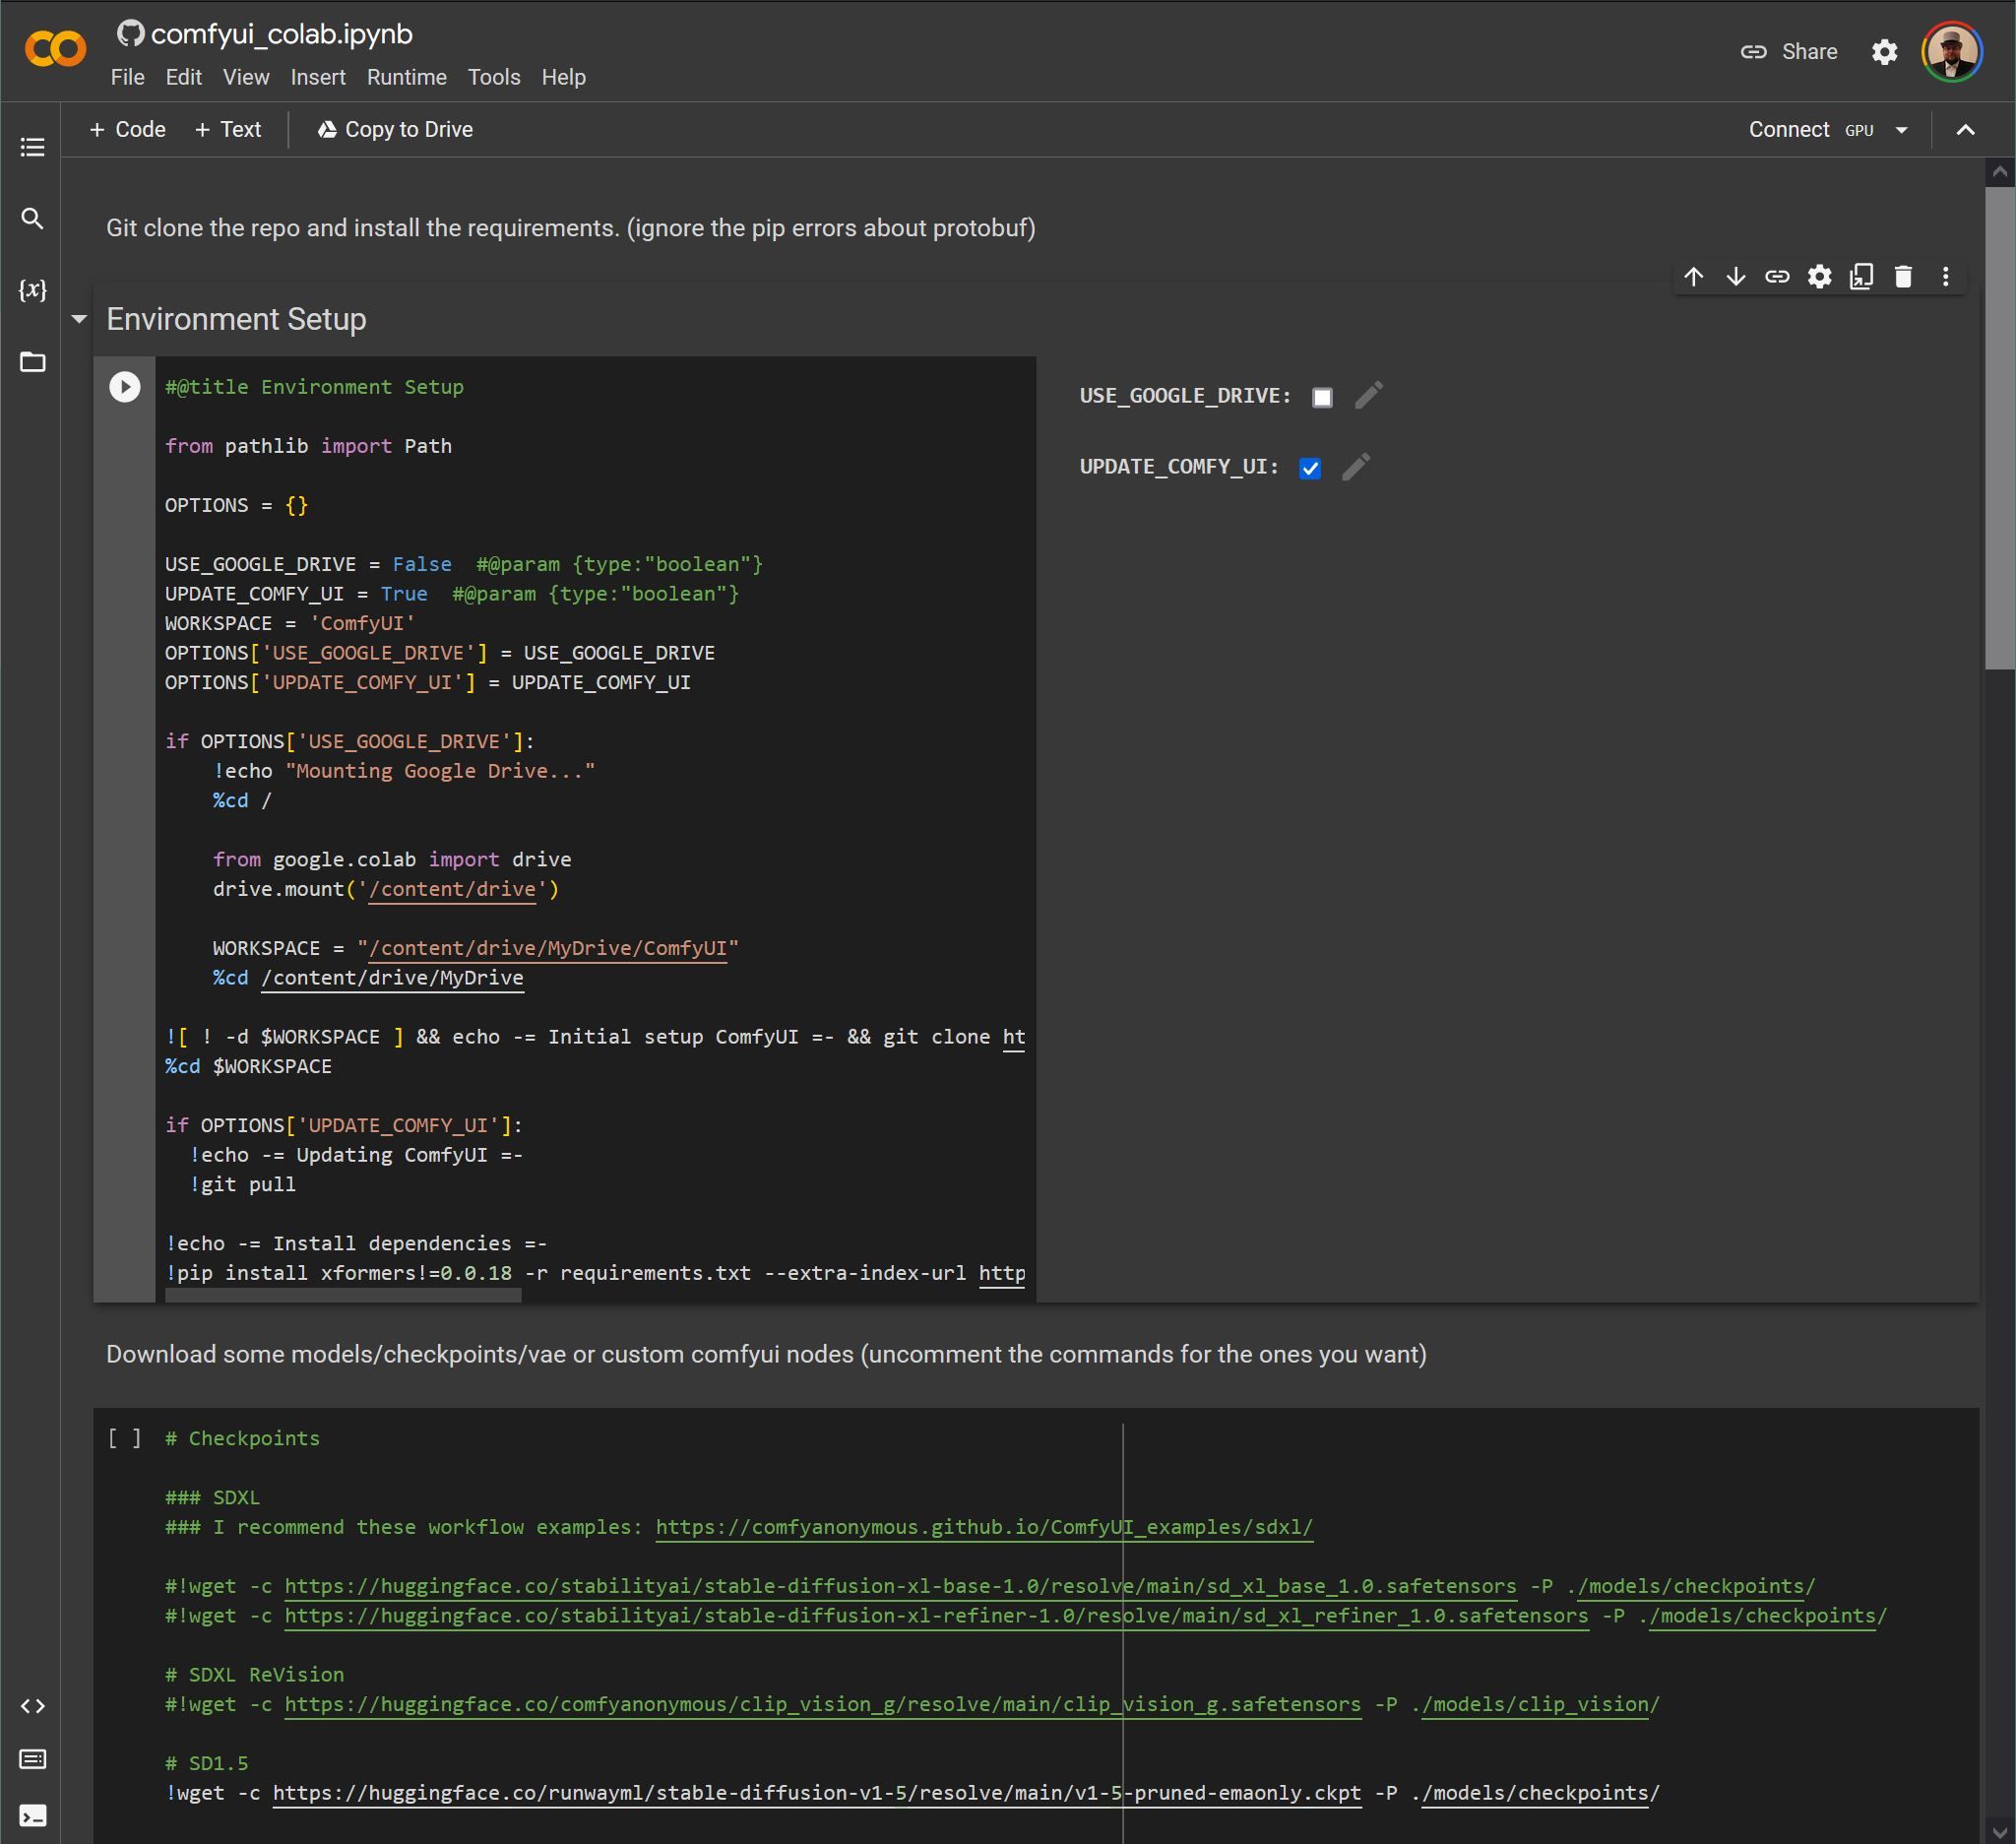Move cell down with arrow icon

[x=1735, y=277]
